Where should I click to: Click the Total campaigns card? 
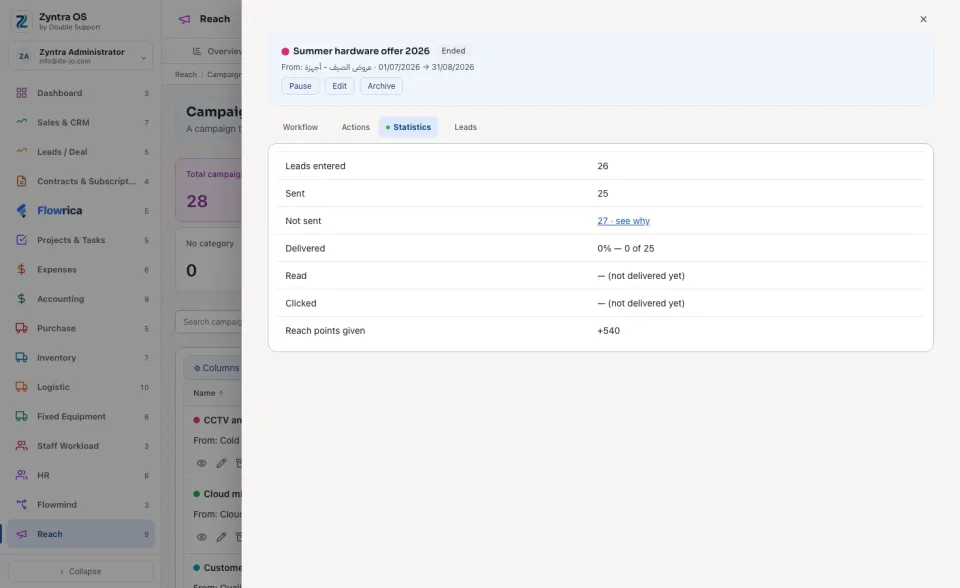(209, 190)
